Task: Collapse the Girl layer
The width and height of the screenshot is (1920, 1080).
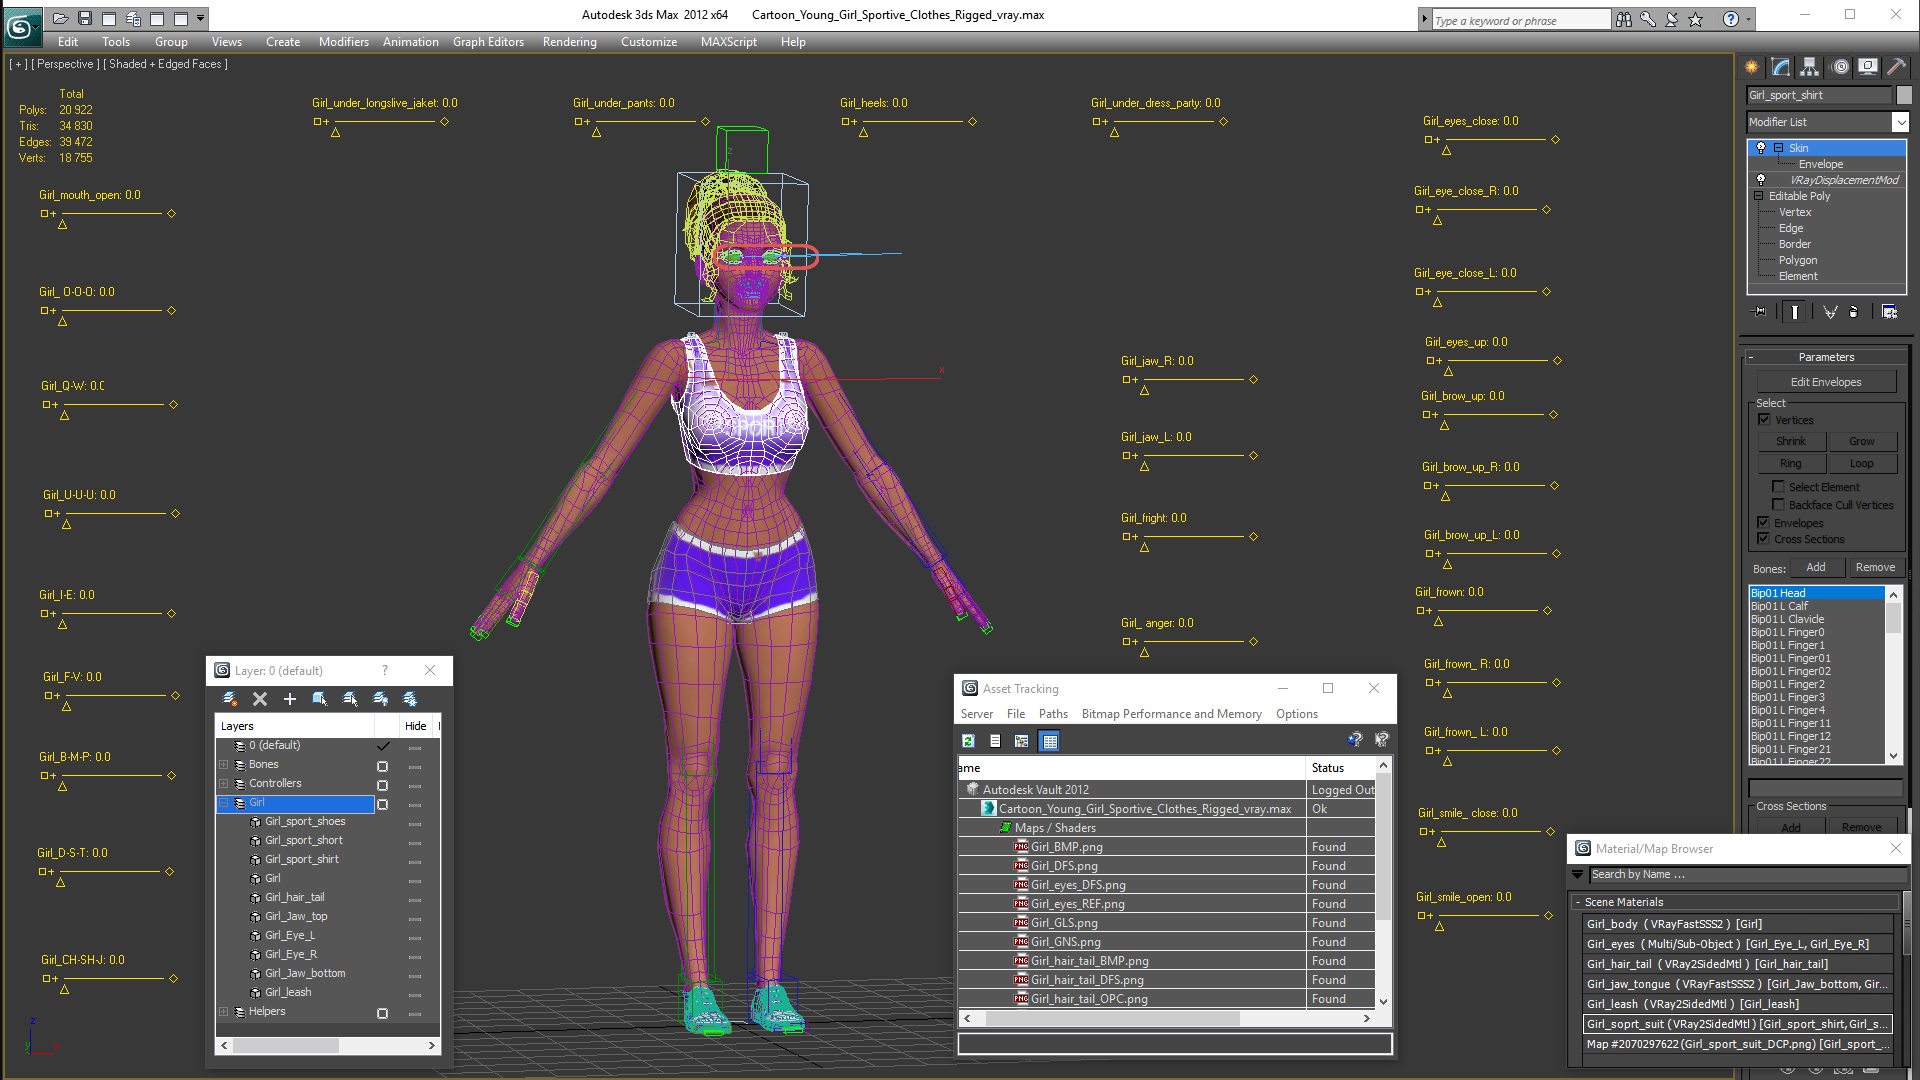Action: (224, 803)
